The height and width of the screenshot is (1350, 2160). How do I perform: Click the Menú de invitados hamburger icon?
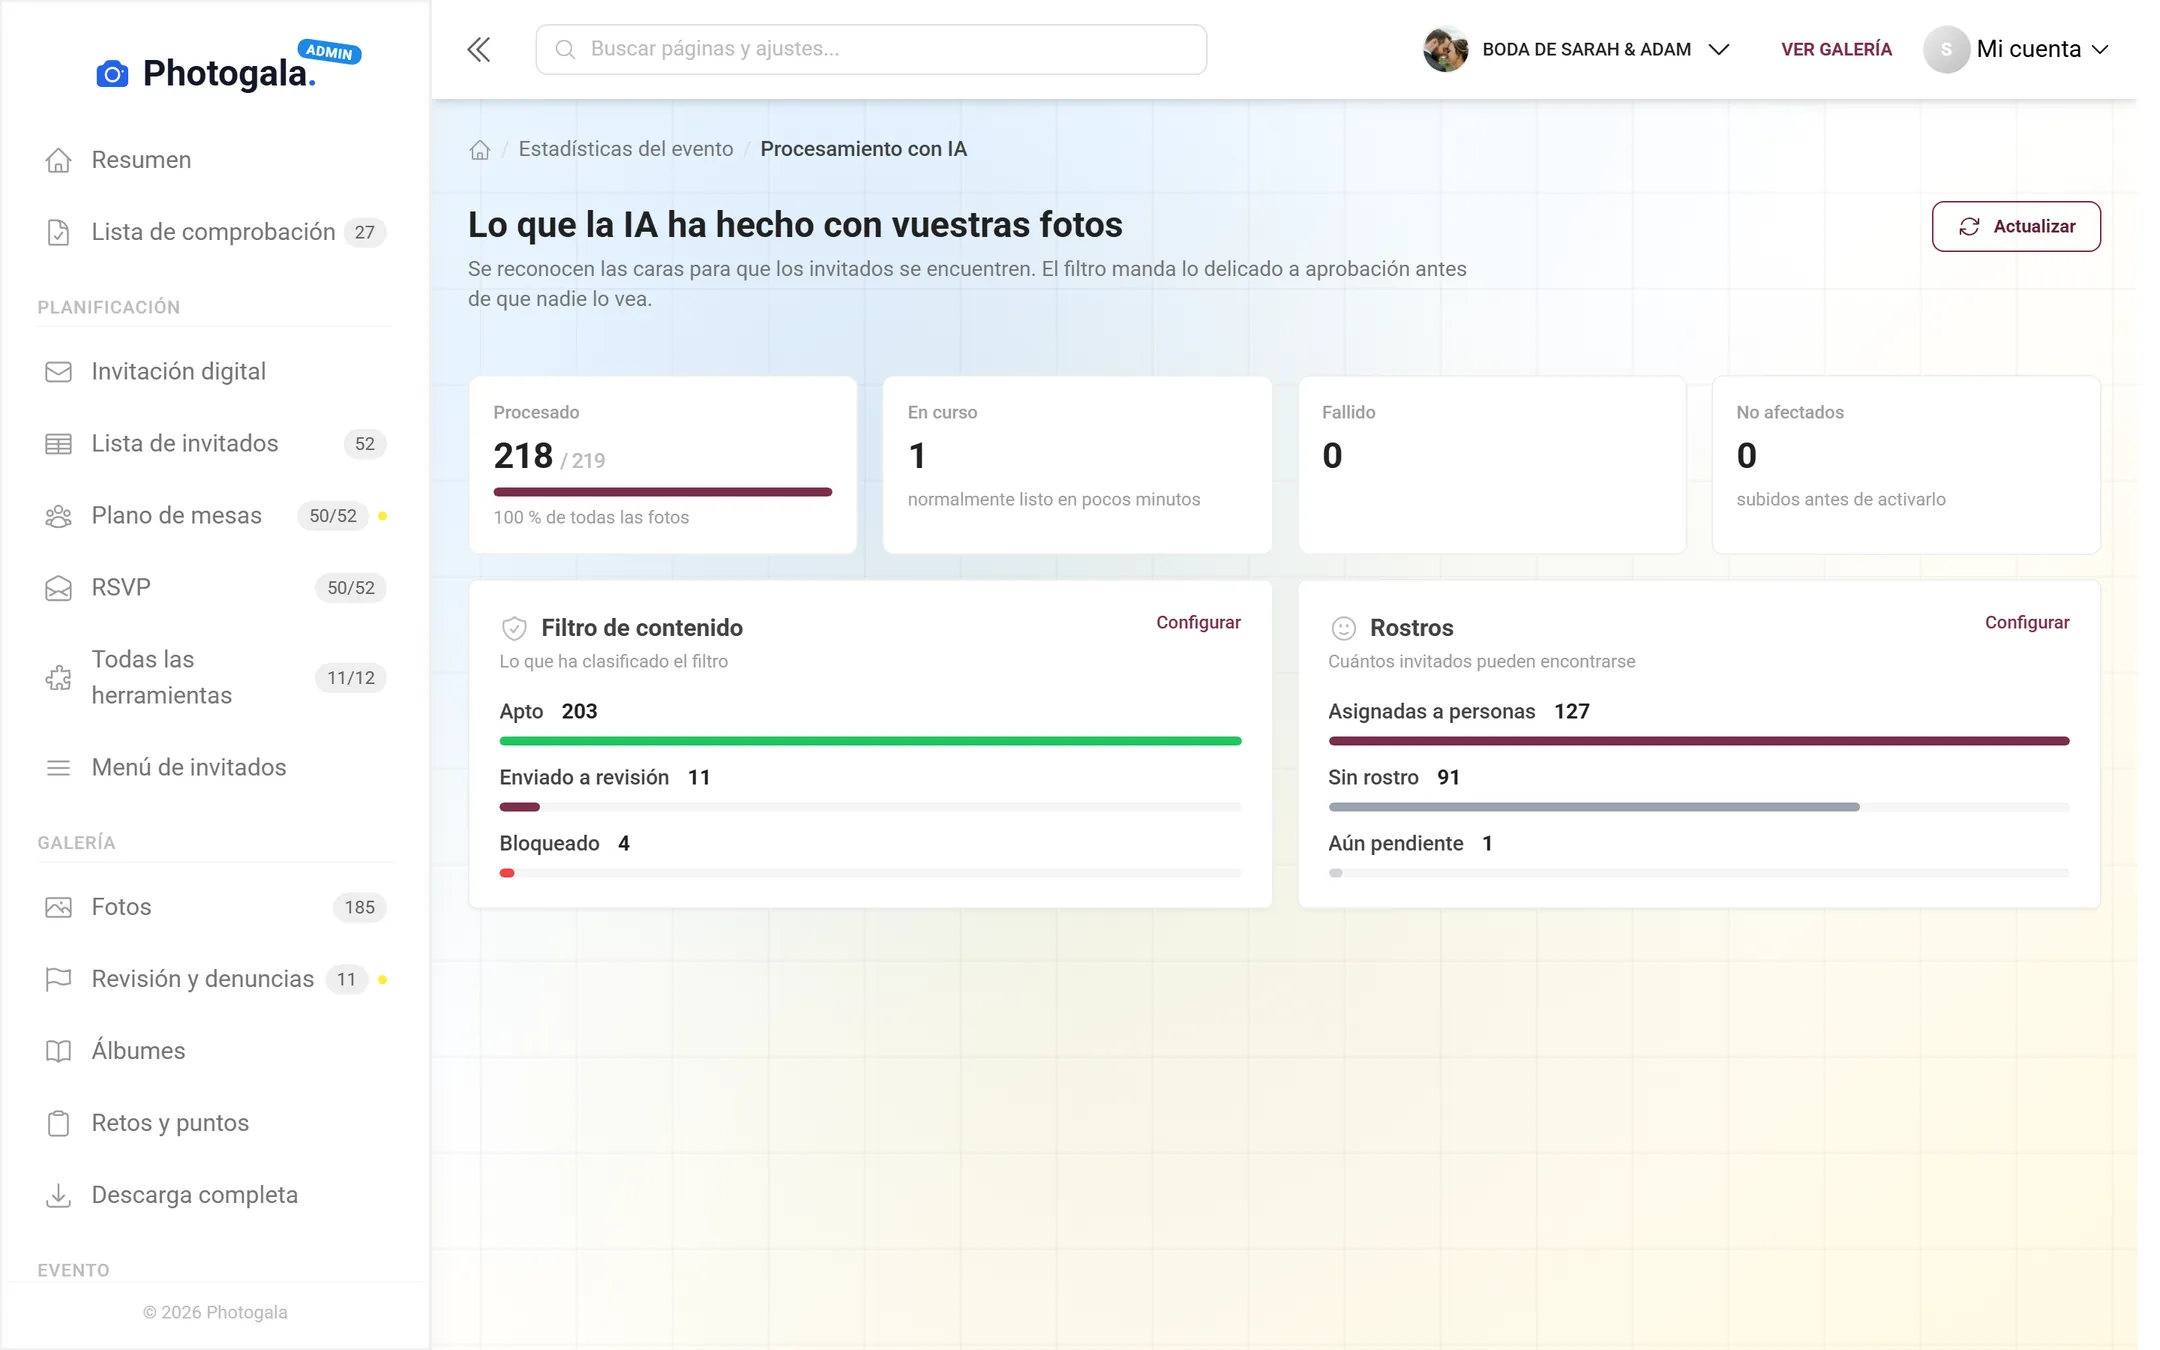coord(58,768)
